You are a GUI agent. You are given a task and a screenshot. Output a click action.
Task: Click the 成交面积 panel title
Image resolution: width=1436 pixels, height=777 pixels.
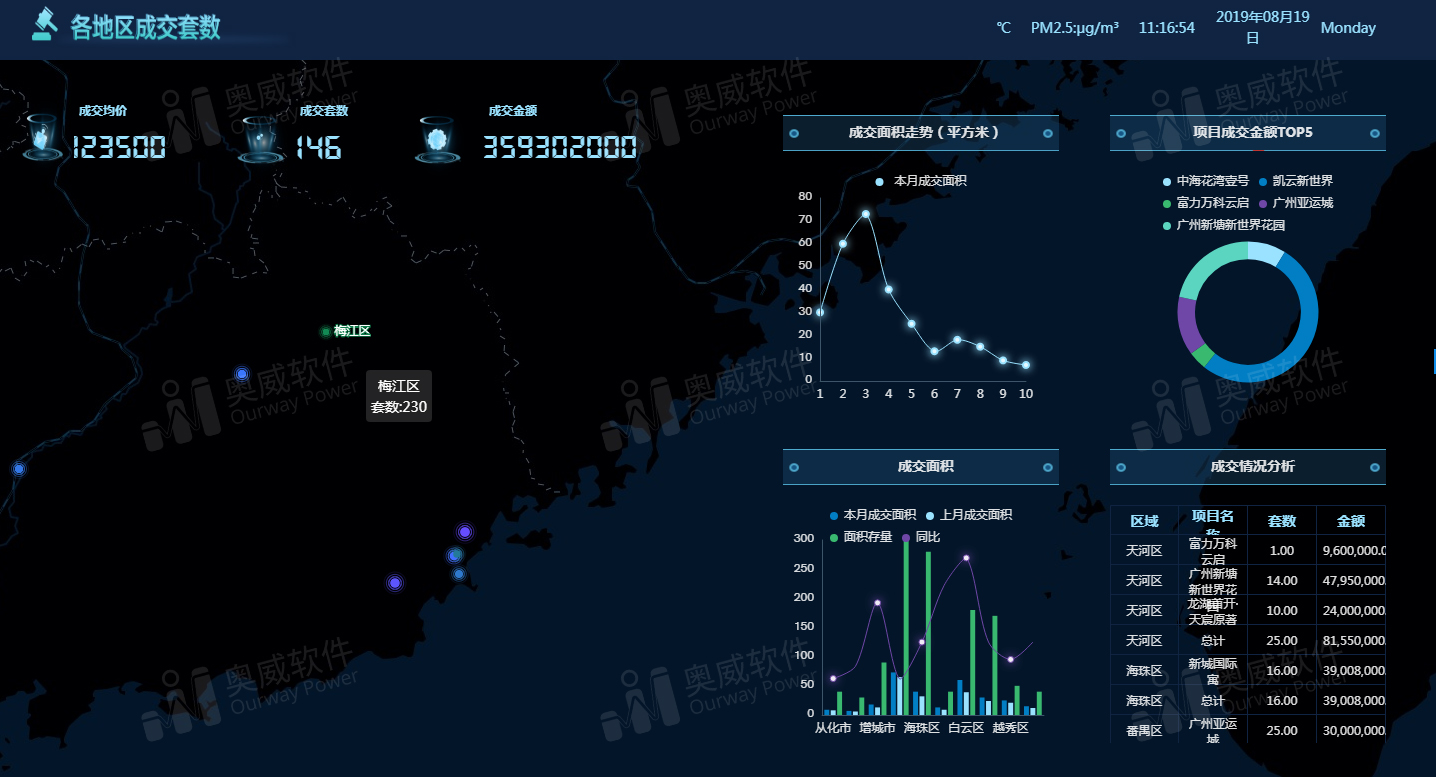coord(925,467)
